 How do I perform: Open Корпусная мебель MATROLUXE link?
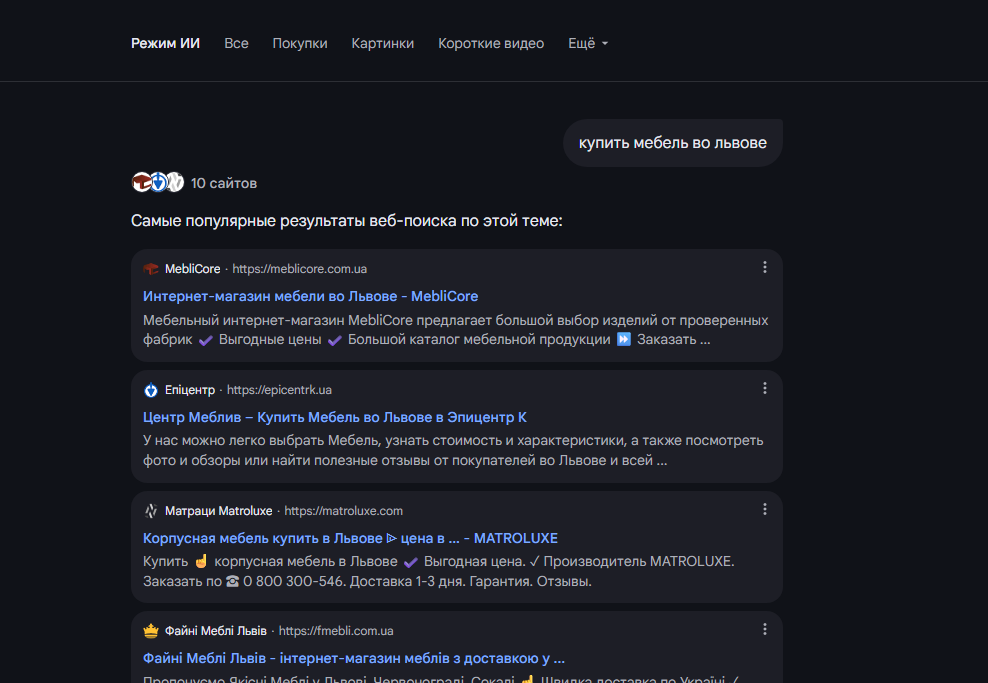pos(350,538)
